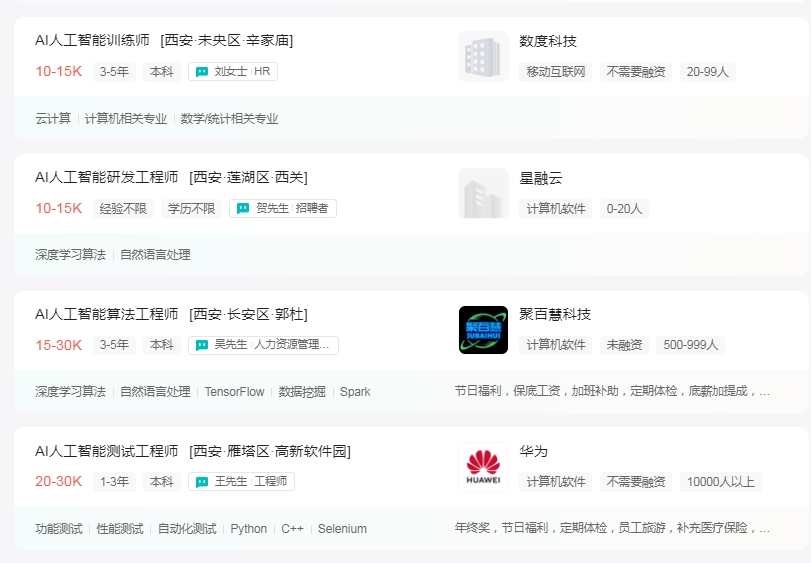Open the AI人工智能测试工程师 job title
Screen dimensions: 811x563
click(x=107, y=451)
